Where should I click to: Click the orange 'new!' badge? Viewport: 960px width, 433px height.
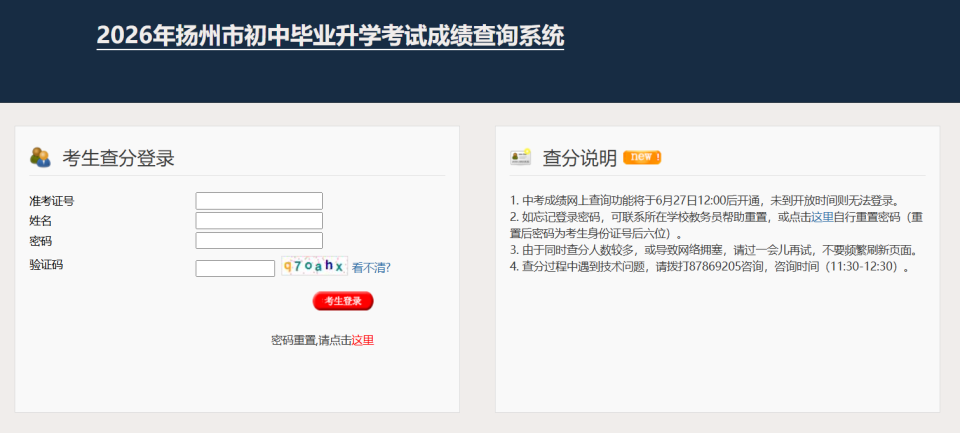click(x=642, y=157)
